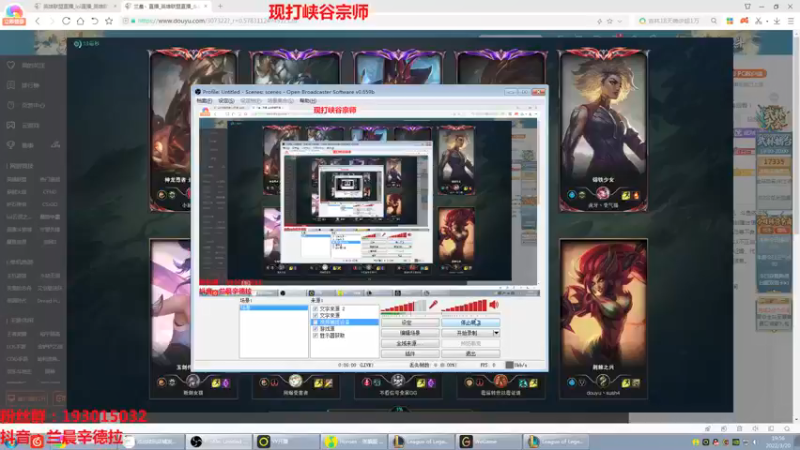Open the third OBS menu bar item
This screenshot has width=800, height=450.
(251, 101)
